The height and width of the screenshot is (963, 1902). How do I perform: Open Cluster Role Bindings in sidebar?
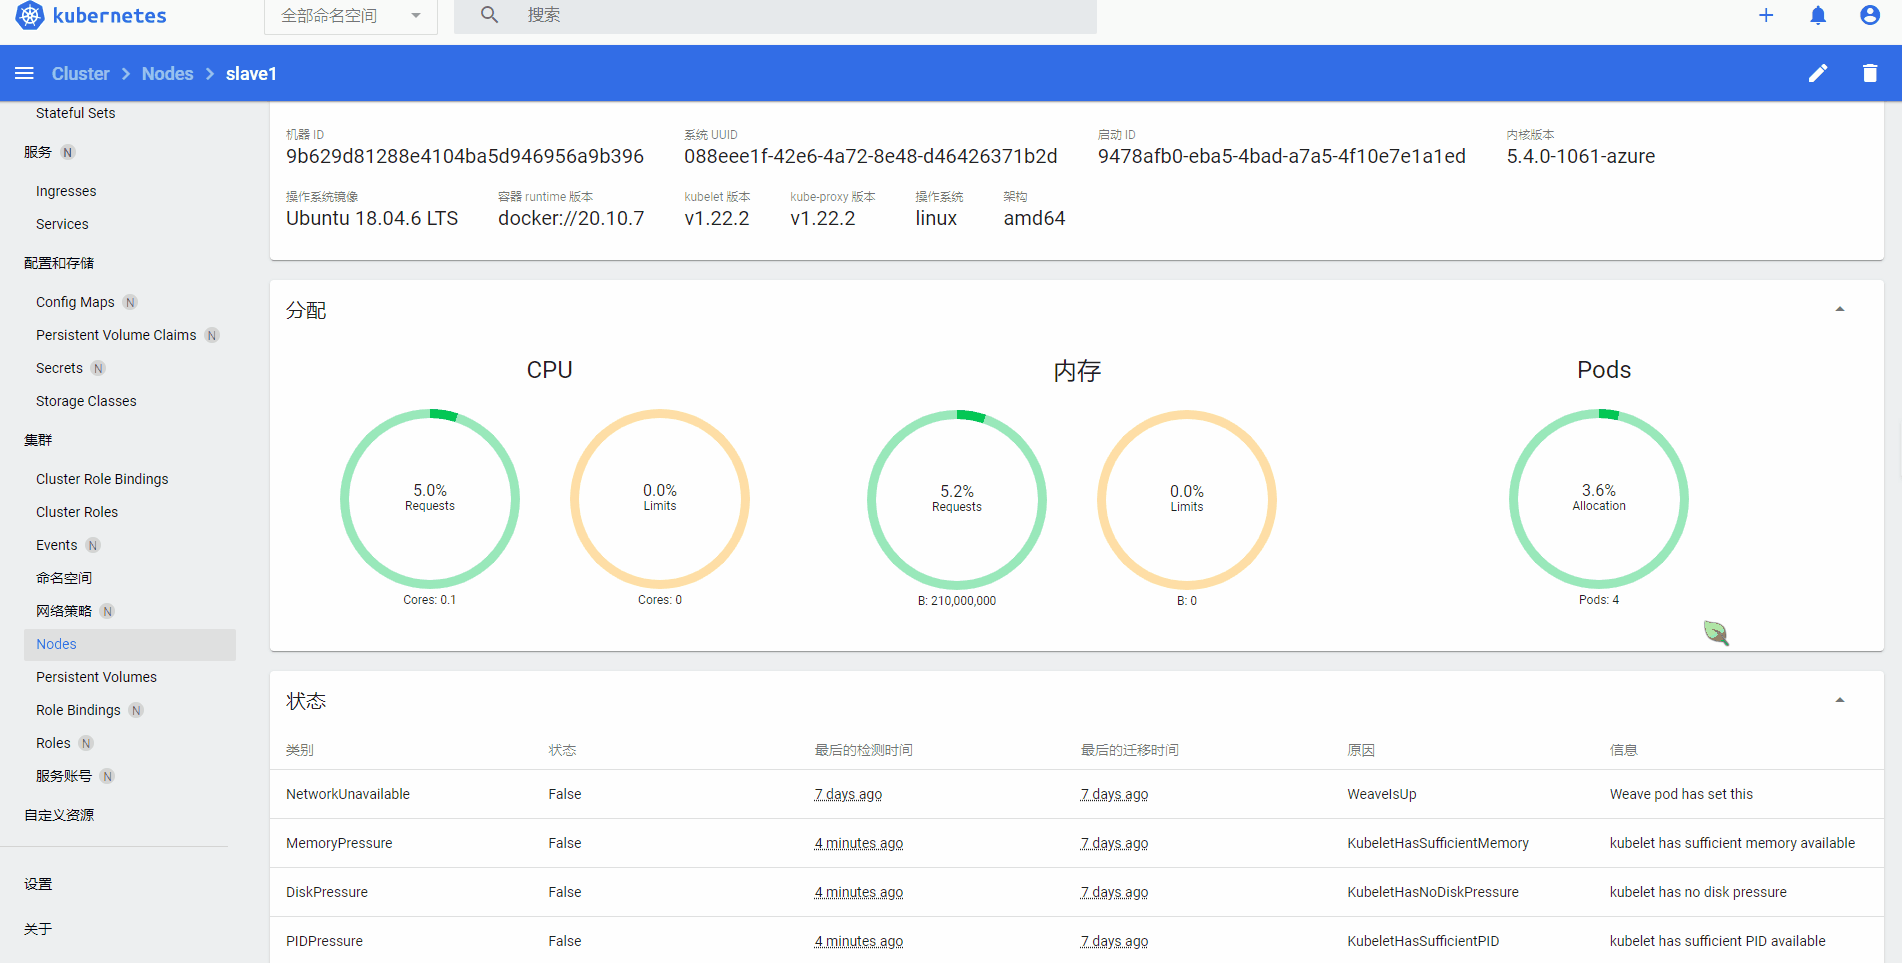click(102, 479)
